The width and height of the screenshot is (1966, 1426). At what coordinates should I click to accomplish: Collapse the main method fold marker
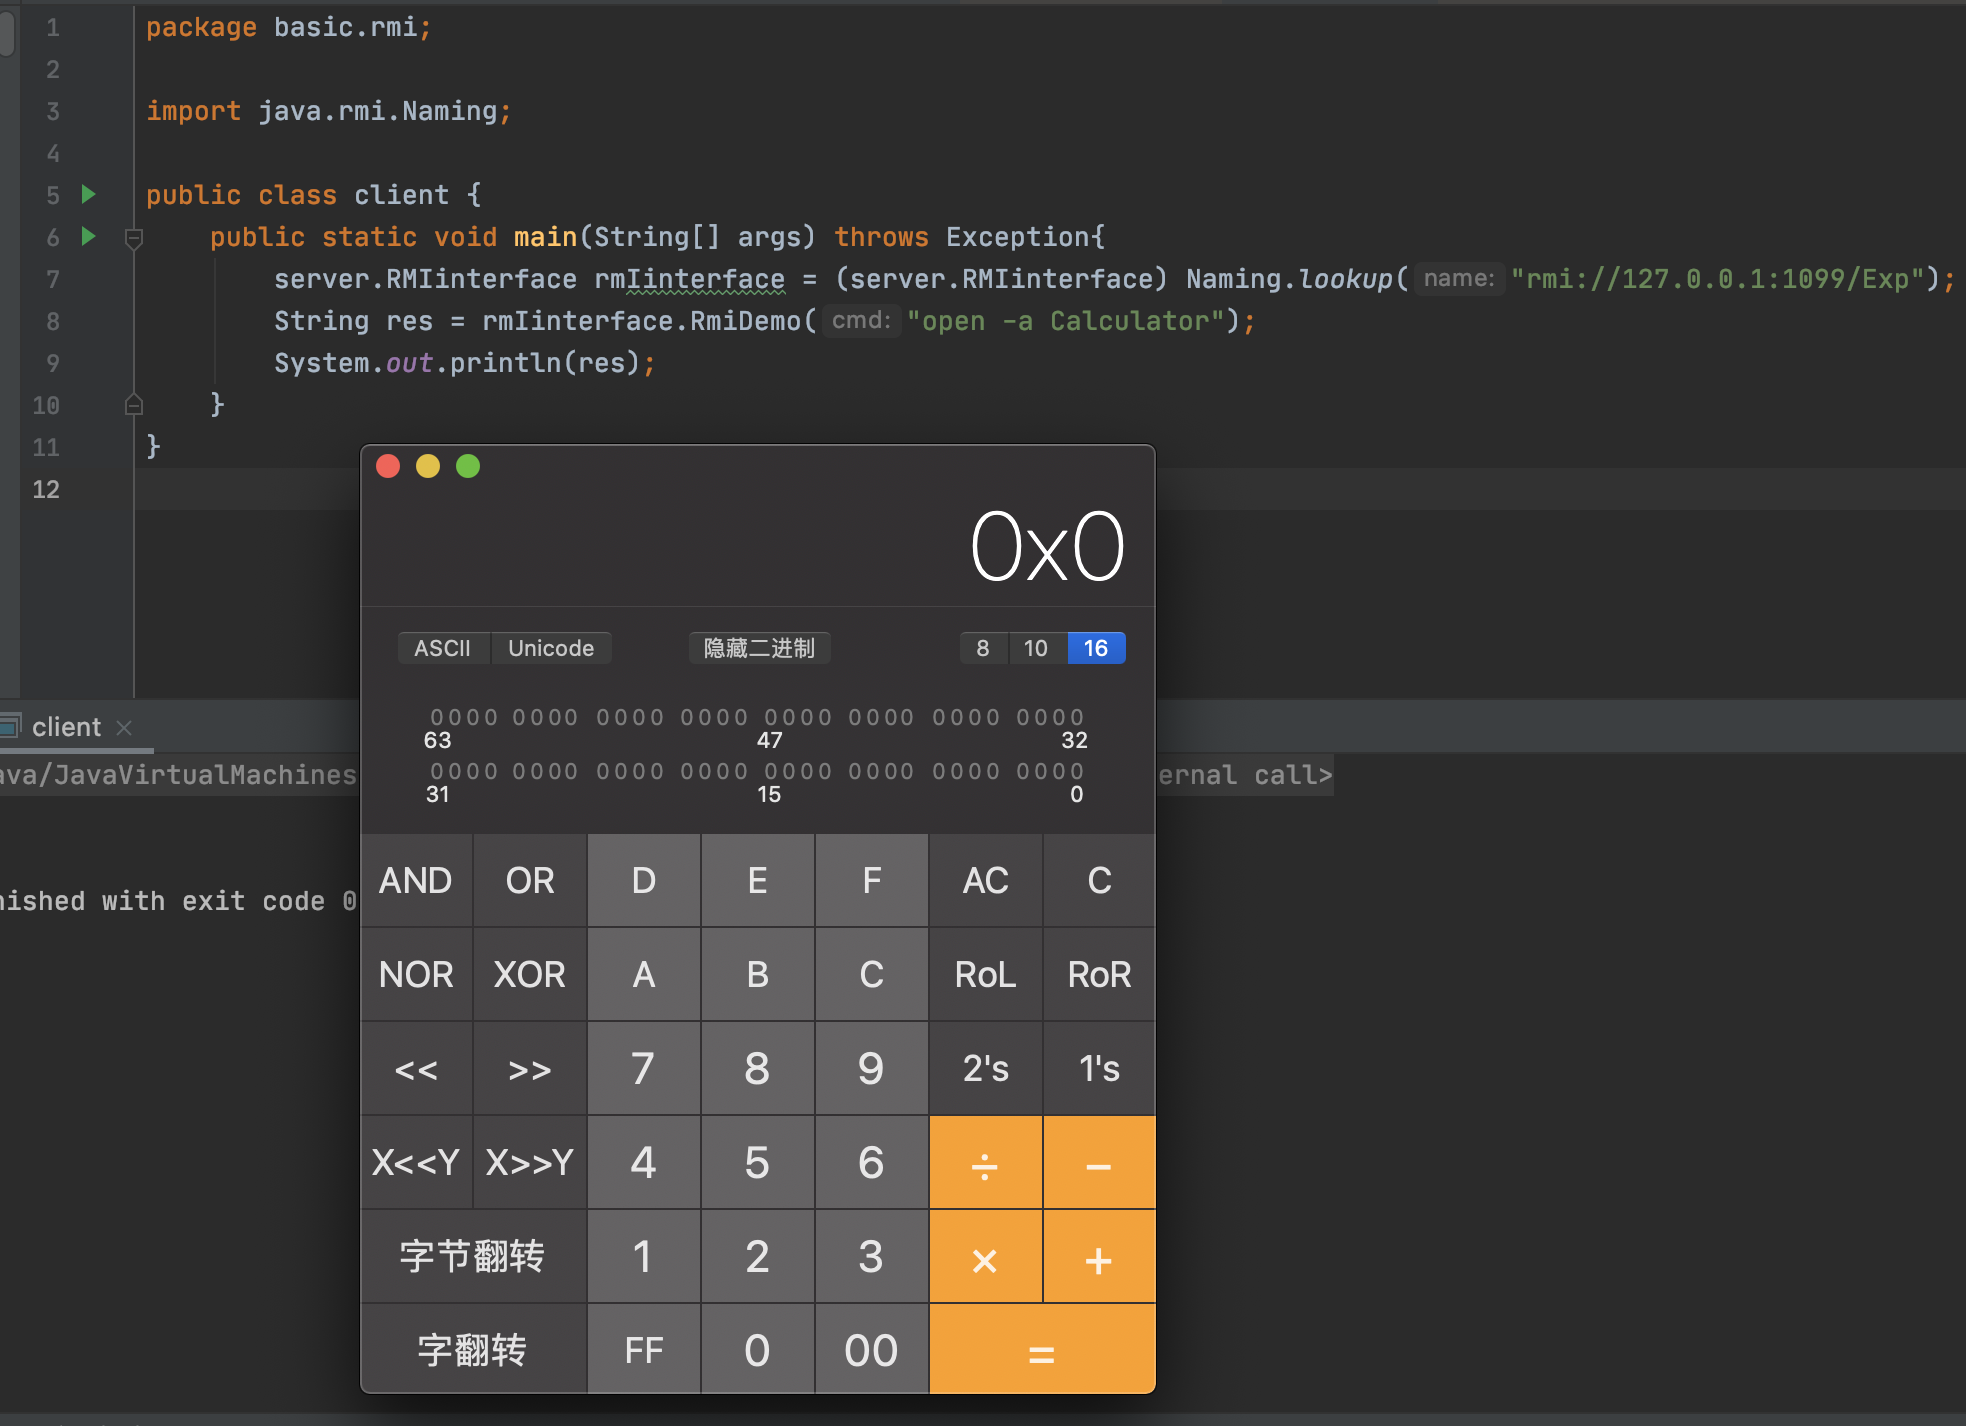click(x=133, y=238)
